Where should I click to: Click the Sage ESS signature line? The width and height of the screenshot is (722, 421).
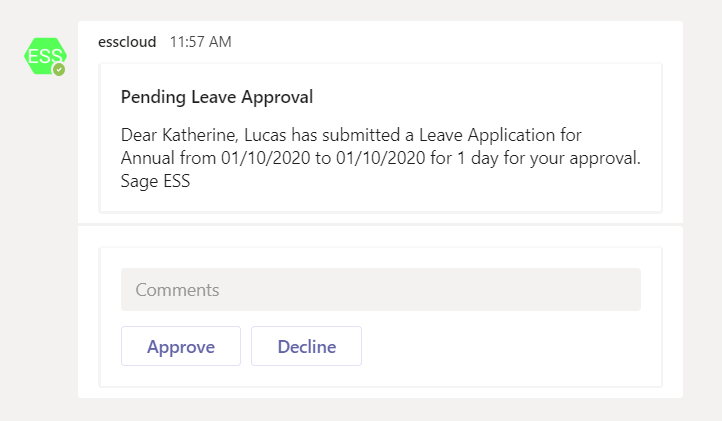click(155, 181)
